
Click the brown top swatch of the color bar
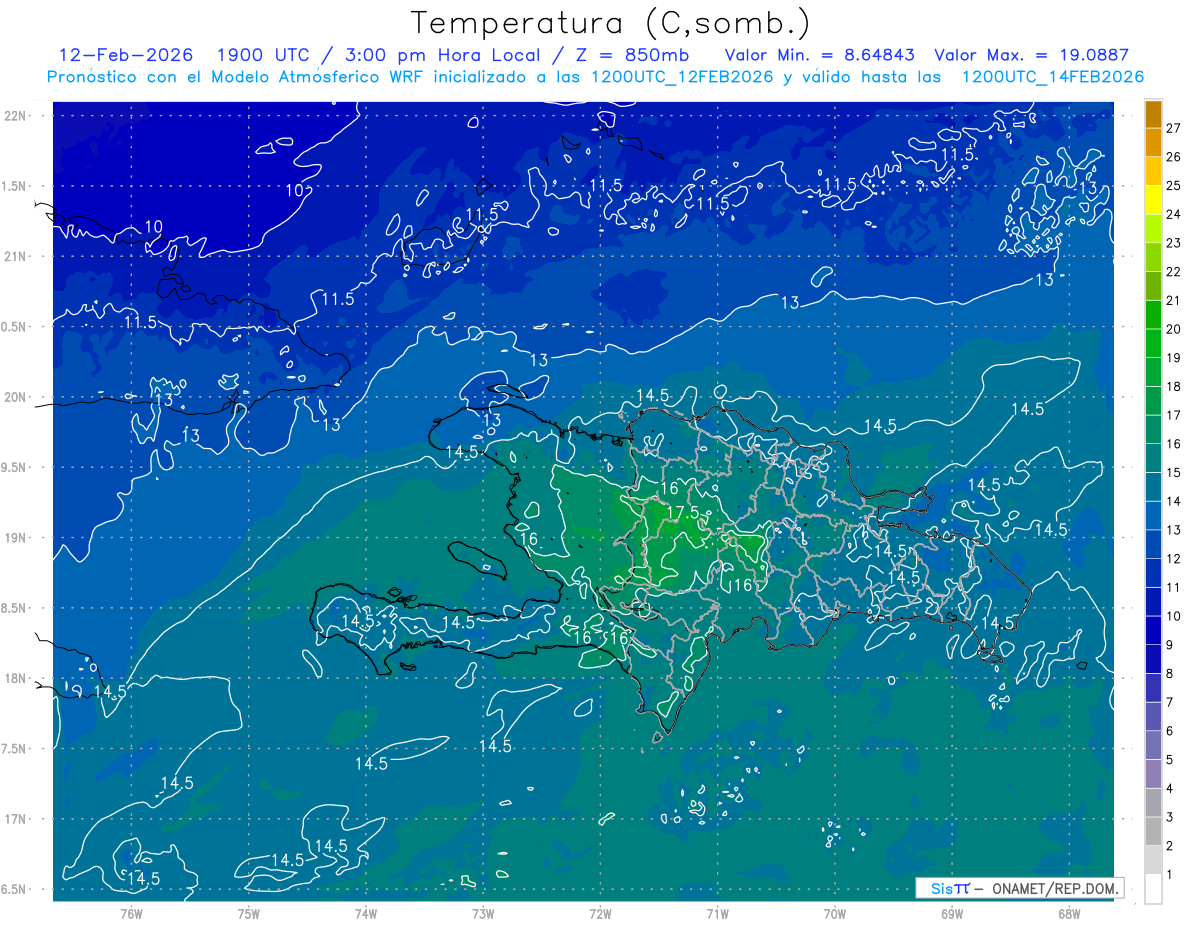tap(1153, 113)
